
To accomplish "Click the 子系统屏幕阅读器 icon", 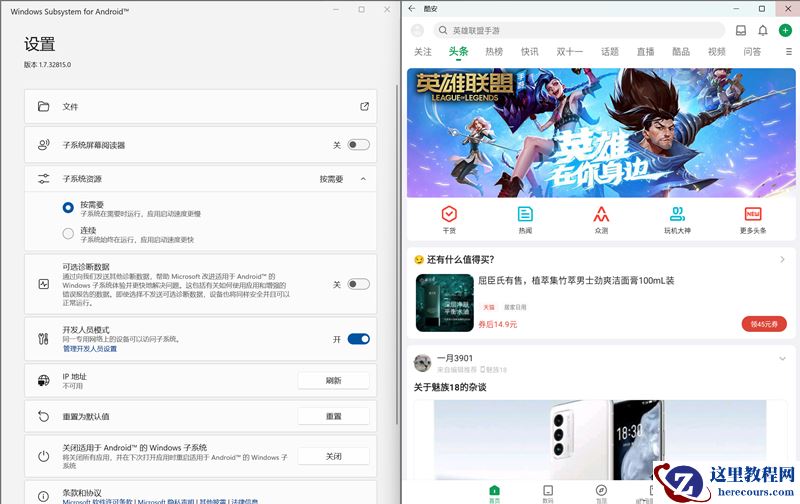I will pyautogui.click(x=43, y=145).
